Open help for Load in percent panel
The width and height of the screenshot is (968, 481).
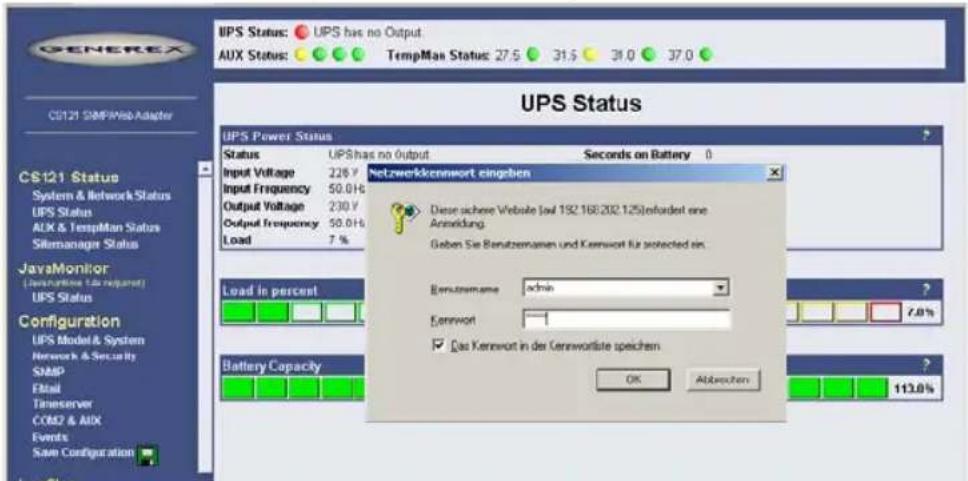pos(926,289)
